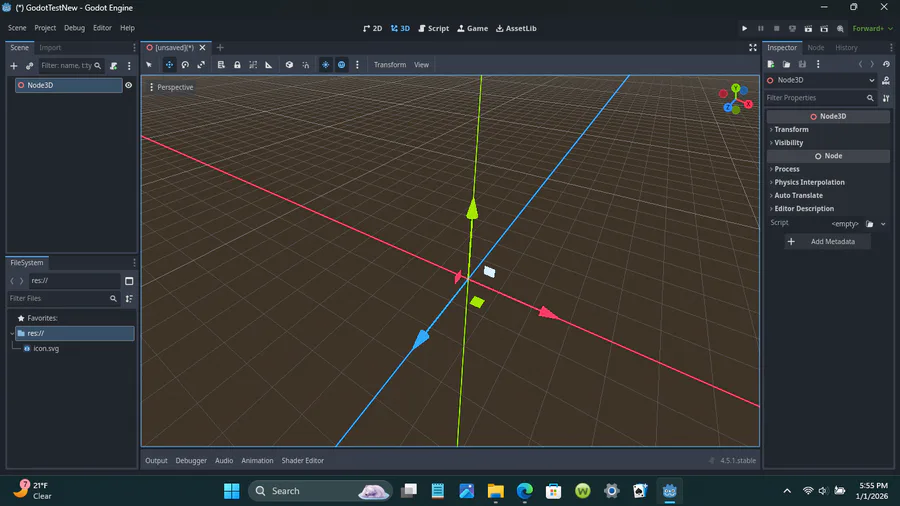Select Node3D in the scene tree
The height and width of the screenshot is (506, 900).
[x=68, y=85]
